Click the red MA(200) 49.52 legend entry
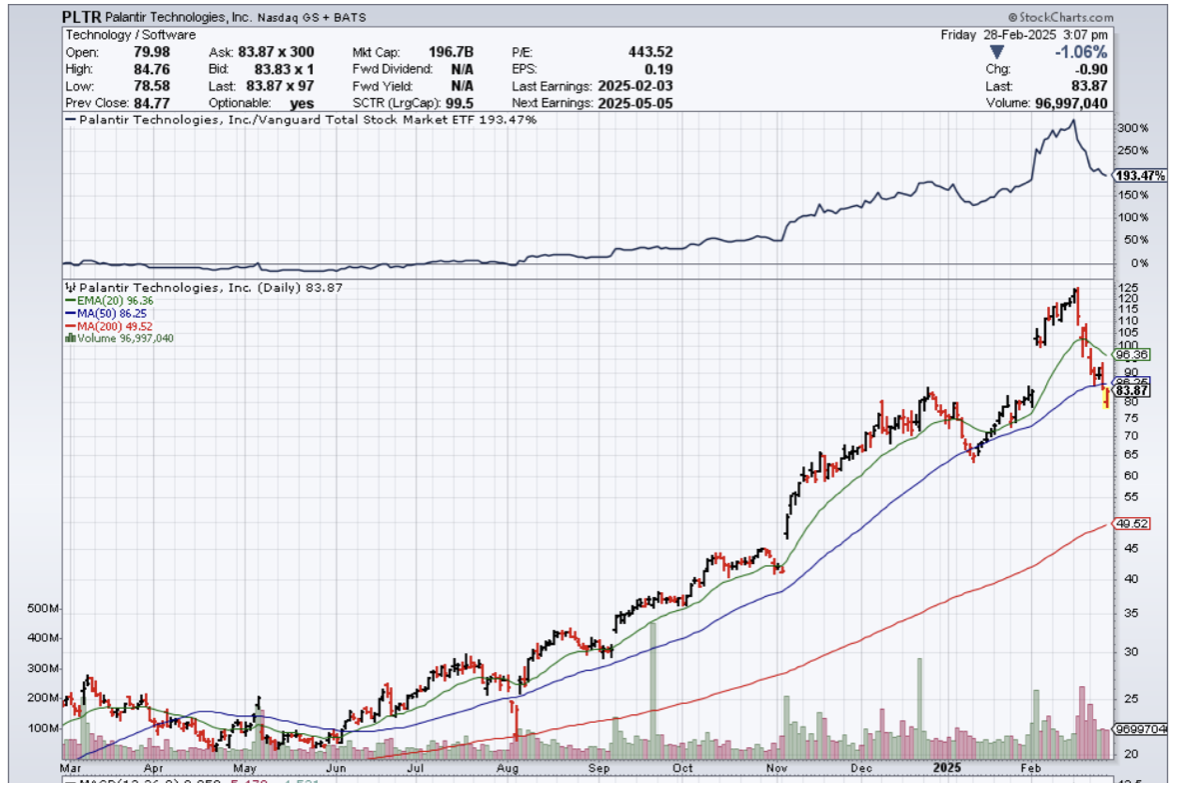The height and width of the screenshot is (788, 1182). pyautogui.click(x=109, y=327)
